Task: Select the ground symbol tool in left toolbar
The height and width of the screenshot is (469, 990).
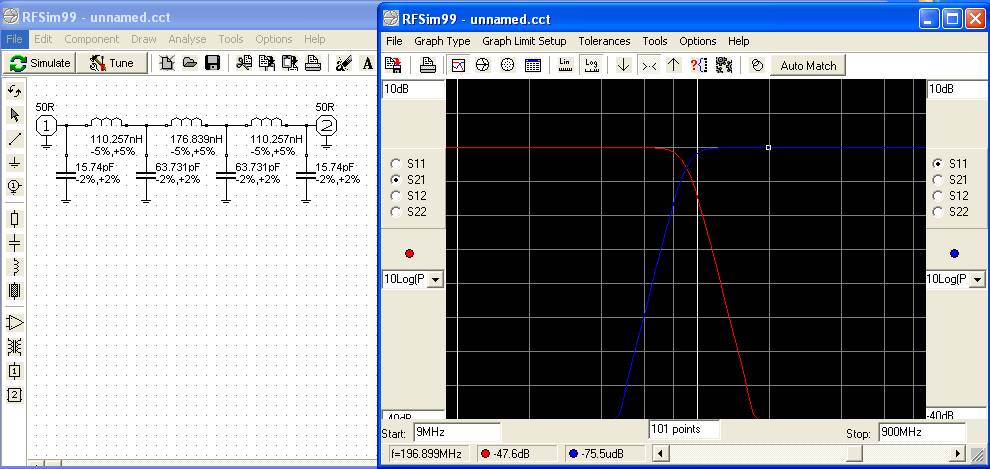Action: click(x=14, y=162)
